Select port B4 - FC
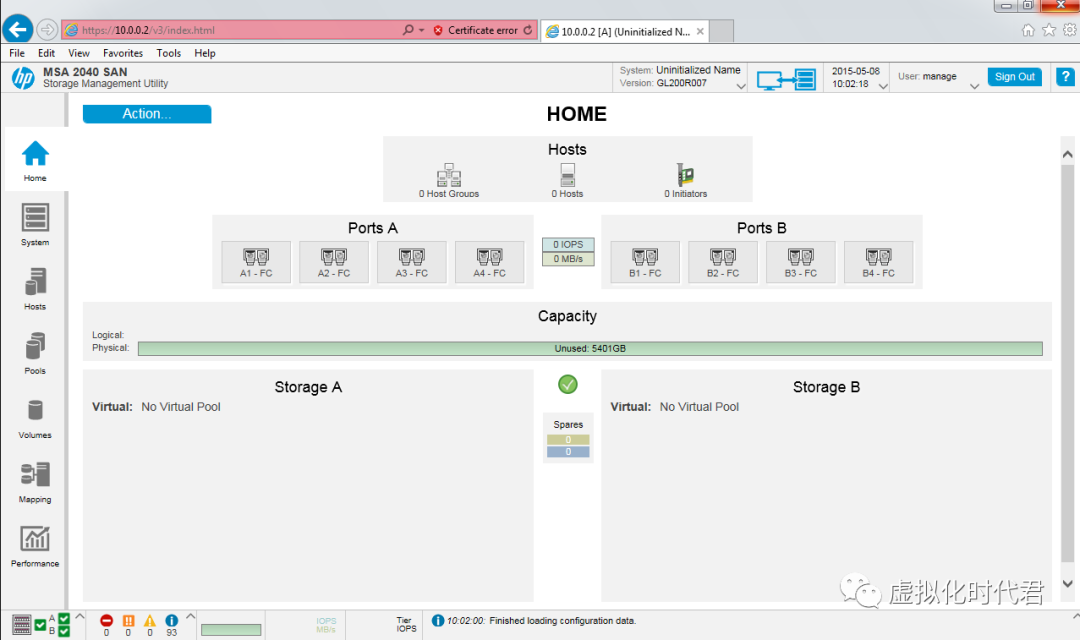 879,262
